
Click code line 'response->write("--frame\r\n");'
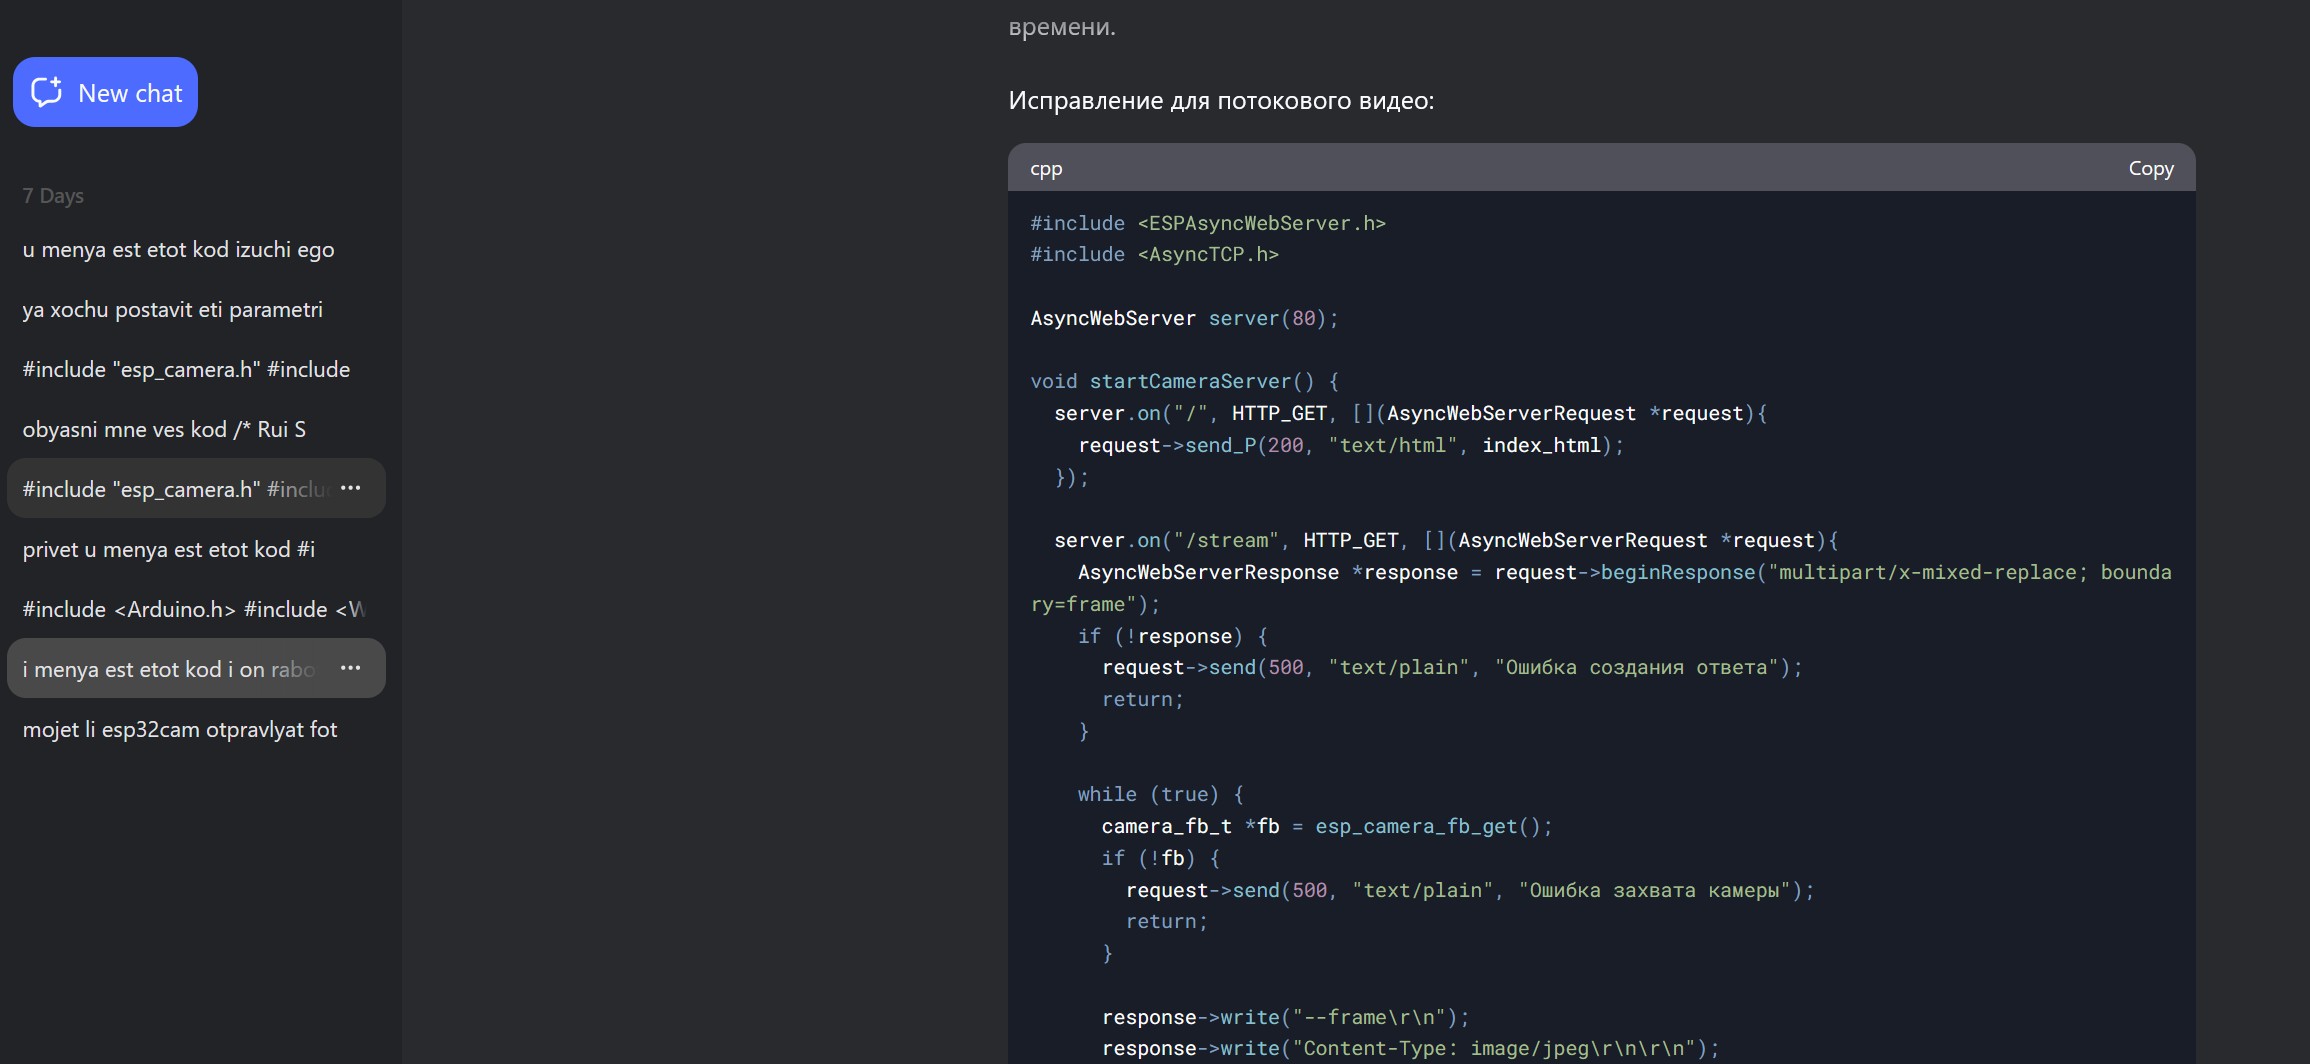1286,1017
